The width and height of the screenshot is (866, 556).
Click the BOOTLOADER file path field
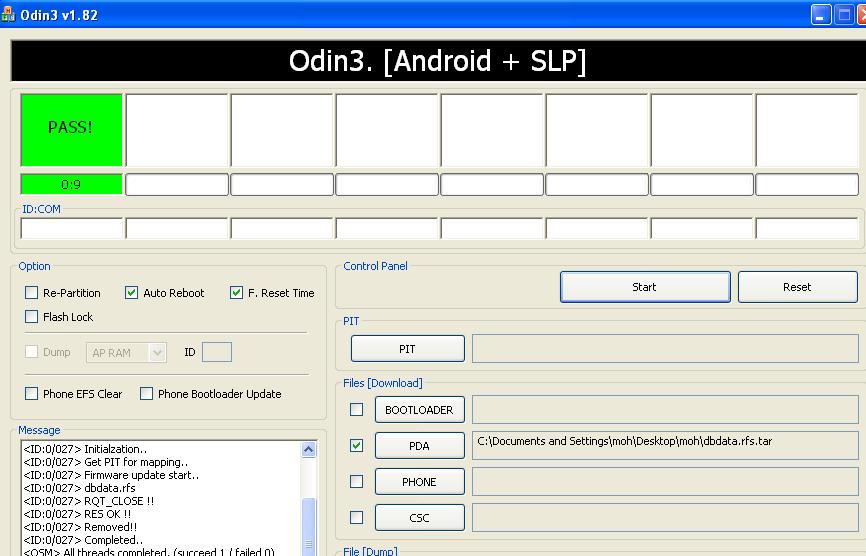coord(665,410)
